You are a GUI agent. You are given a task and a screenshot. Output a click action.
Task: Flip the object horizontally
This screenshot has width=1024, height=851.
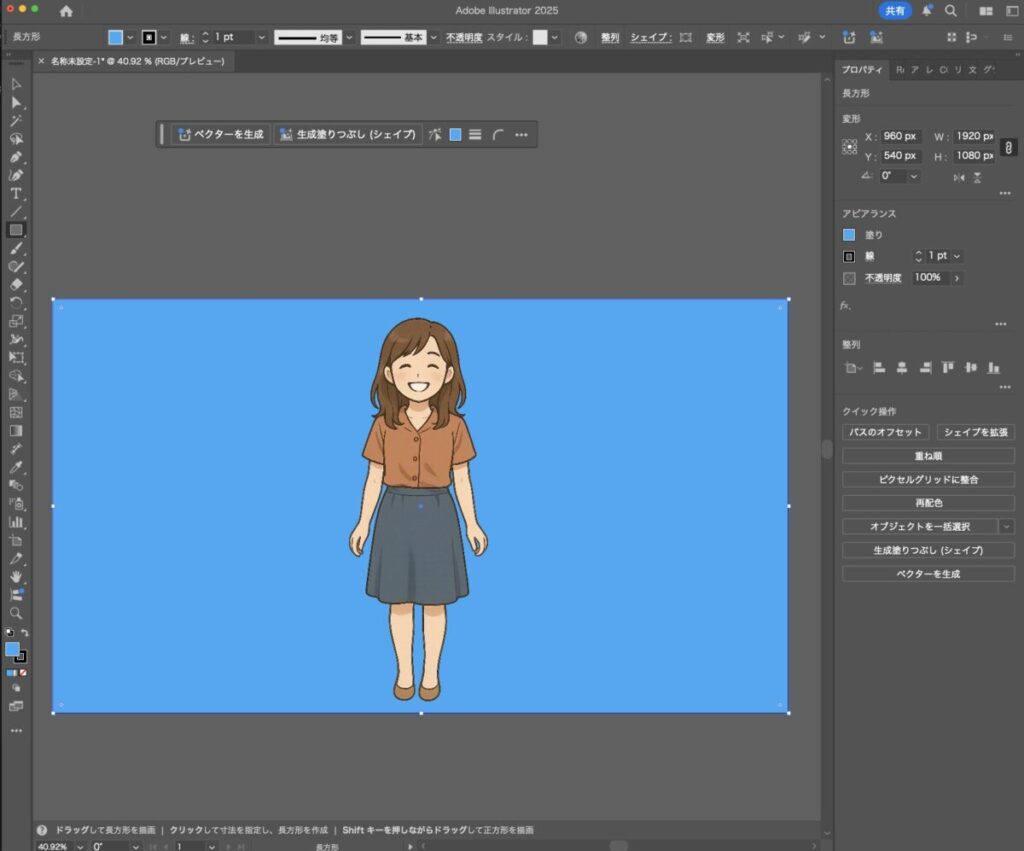click(x=959, y=178)
